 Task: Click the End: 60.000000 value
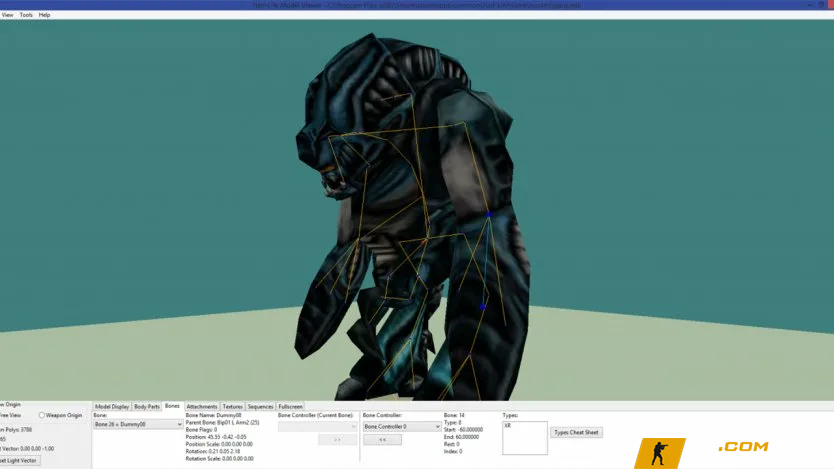click(461, 437)
